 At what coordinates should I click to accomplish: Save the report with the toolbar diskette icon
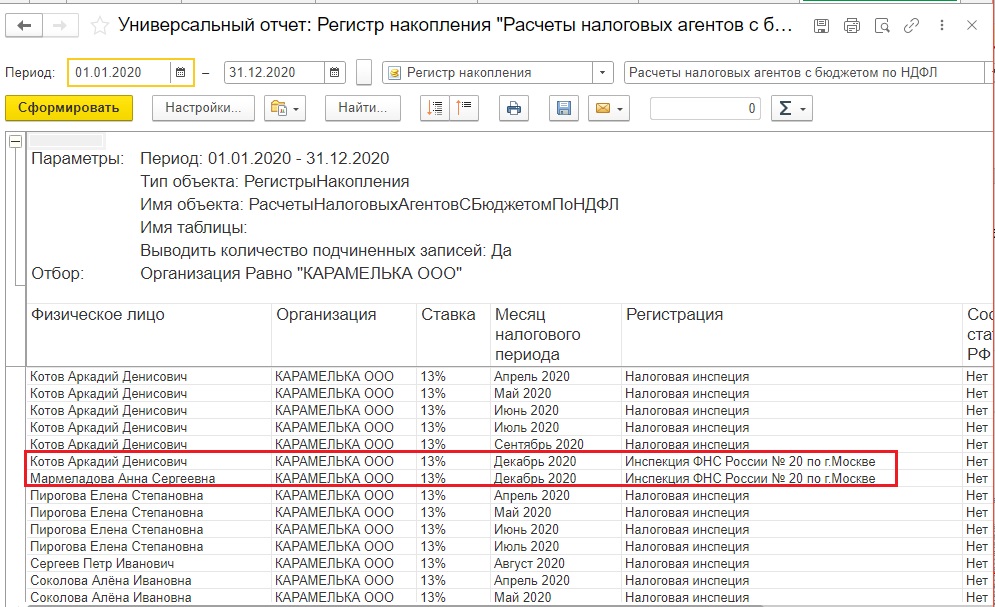[x=563, y=108]
